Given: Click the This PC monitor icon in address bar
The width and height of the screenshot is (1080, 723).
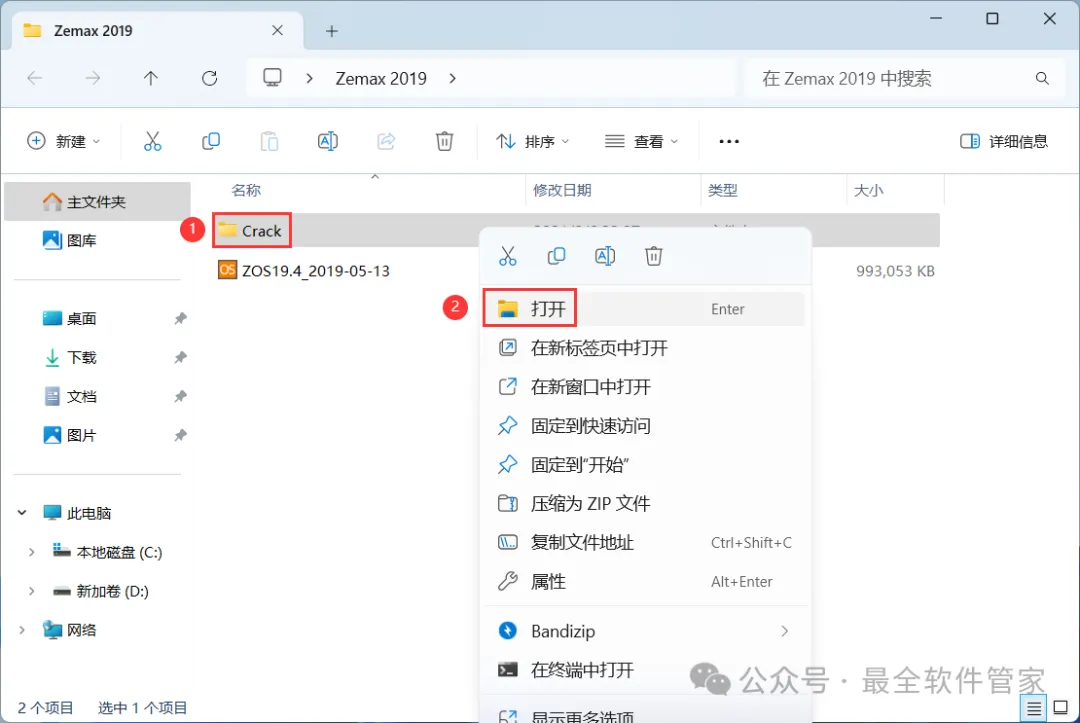Looking at the screenshot, I should [x=272, y=77].
